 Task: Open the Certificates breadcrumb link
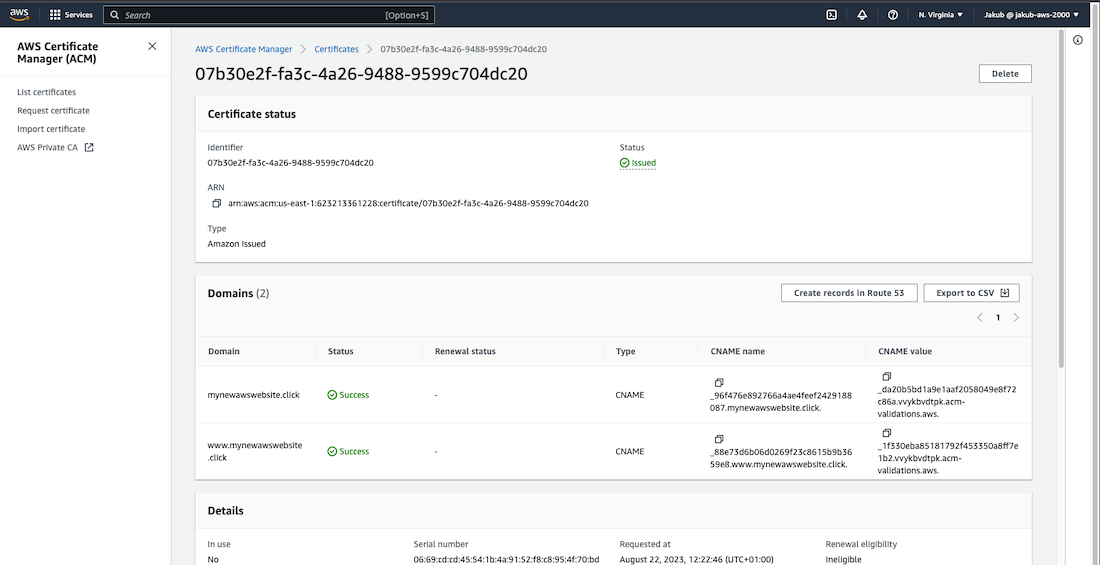point(336,49)
